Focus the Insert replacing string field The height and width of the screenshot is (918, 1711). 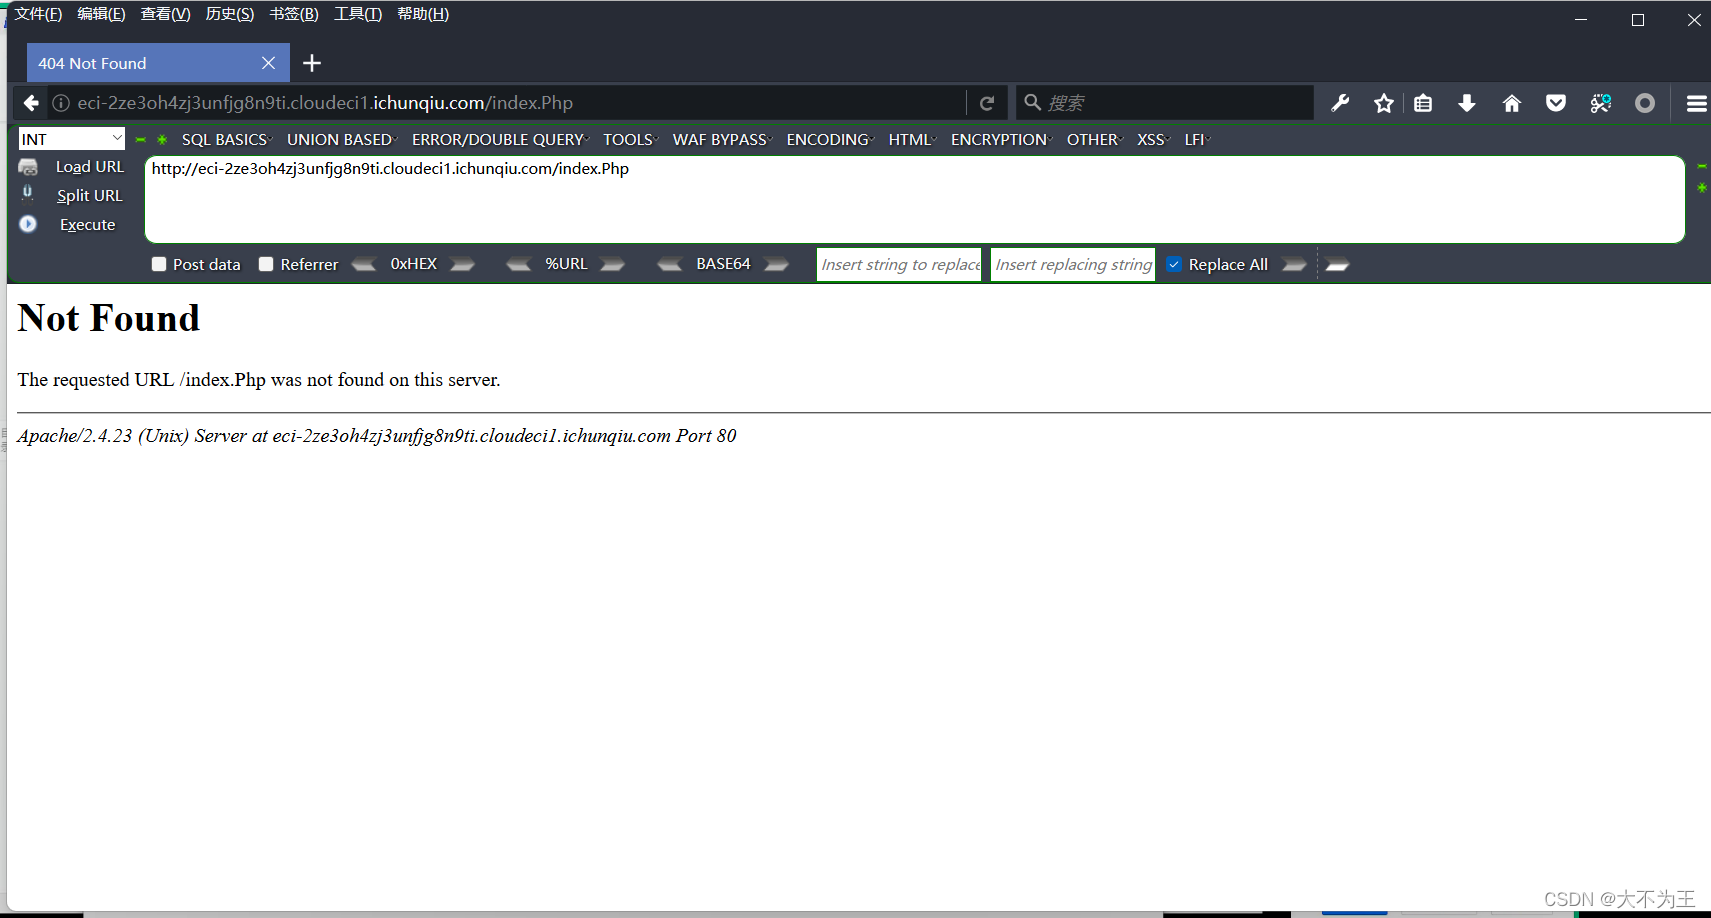pos(1073,264)
